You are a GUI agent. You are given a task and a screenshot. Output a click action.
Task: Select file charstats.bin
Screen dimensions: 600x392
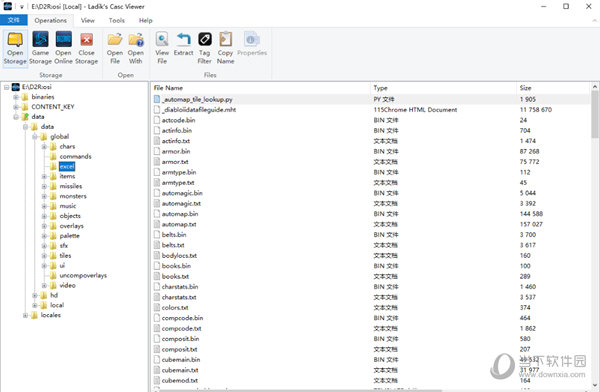180,287
